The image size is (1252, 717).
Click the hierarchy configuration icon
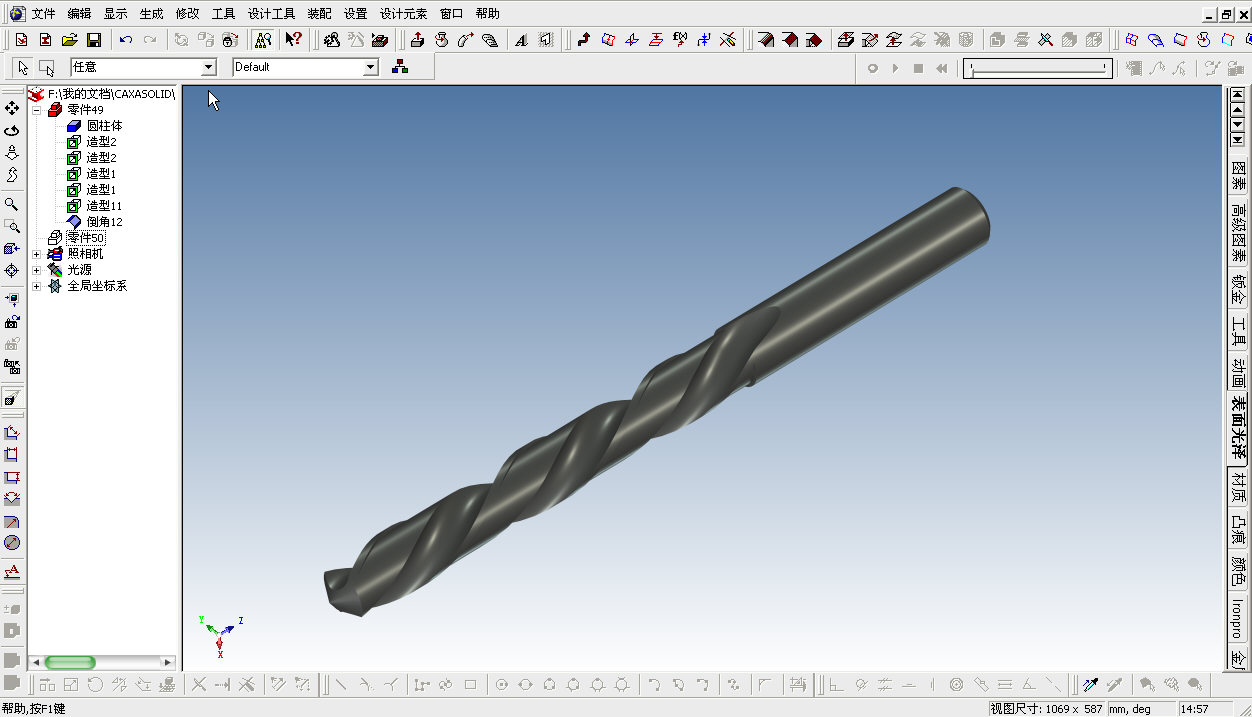[x=400, y=67]
